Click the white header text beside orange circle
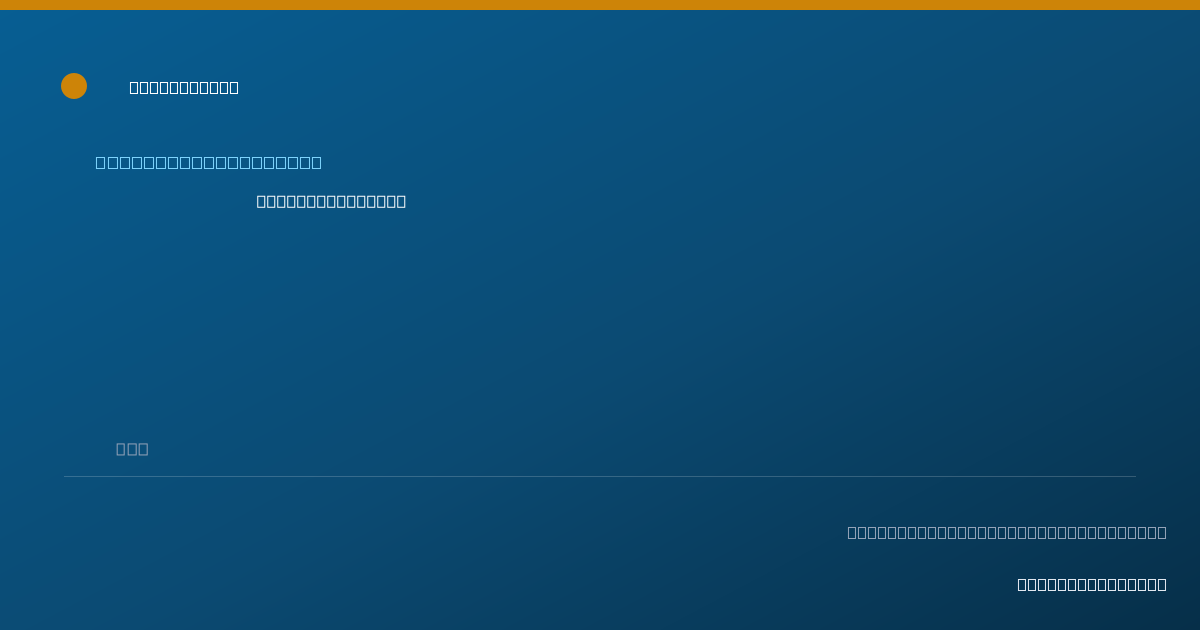 click(184, 87)
